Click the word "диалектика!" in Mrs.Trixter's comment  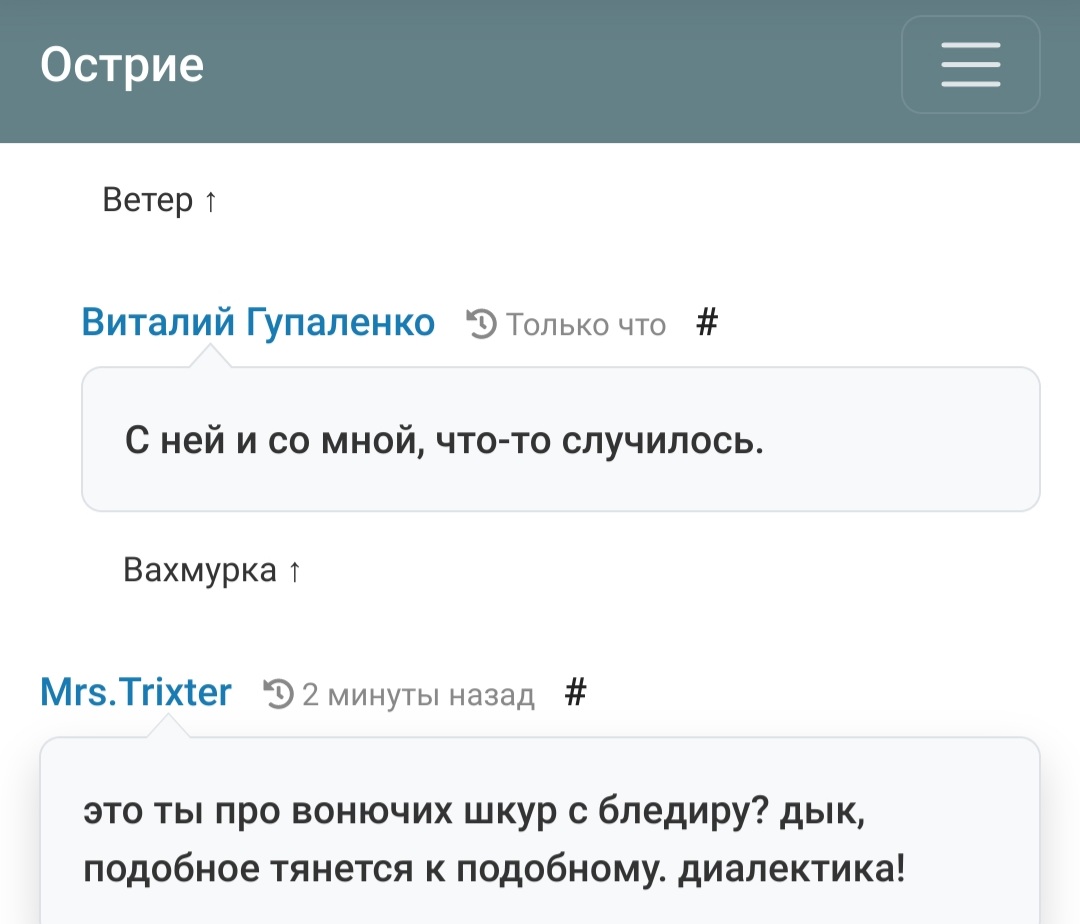click(791, 868)
